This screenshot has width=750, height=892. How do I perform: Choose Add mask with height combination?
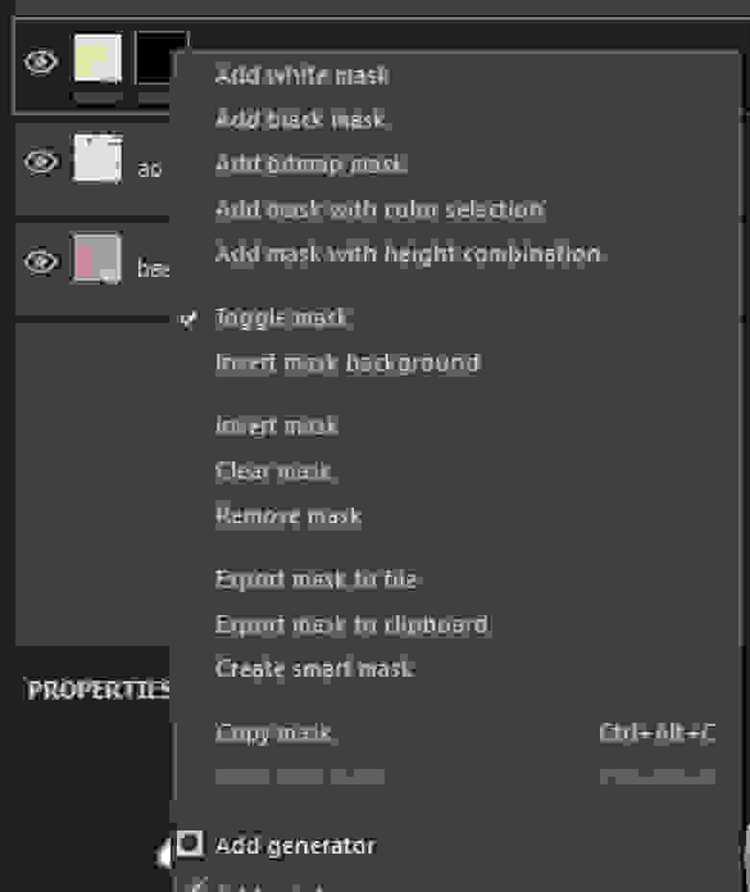tap(409, 253)
